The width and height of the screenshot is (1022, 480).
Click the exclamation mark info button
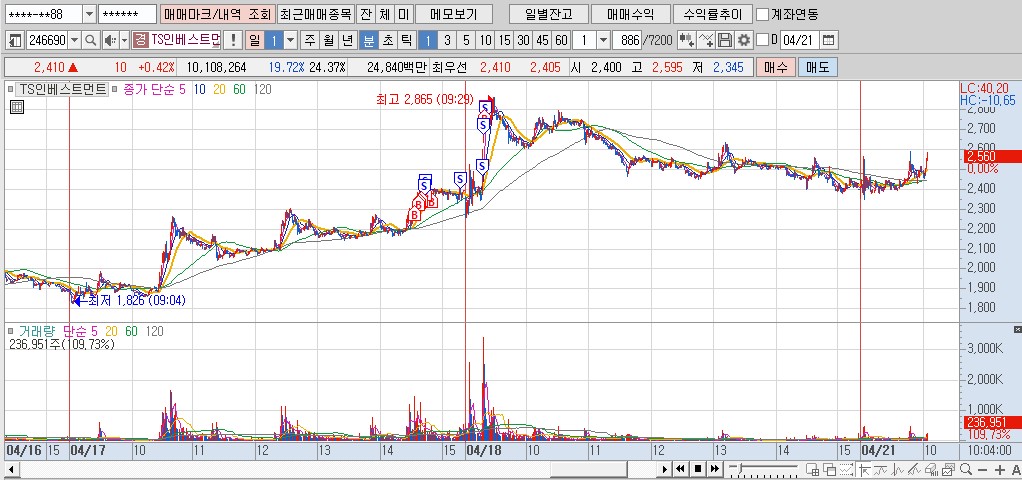click(233, 40)
